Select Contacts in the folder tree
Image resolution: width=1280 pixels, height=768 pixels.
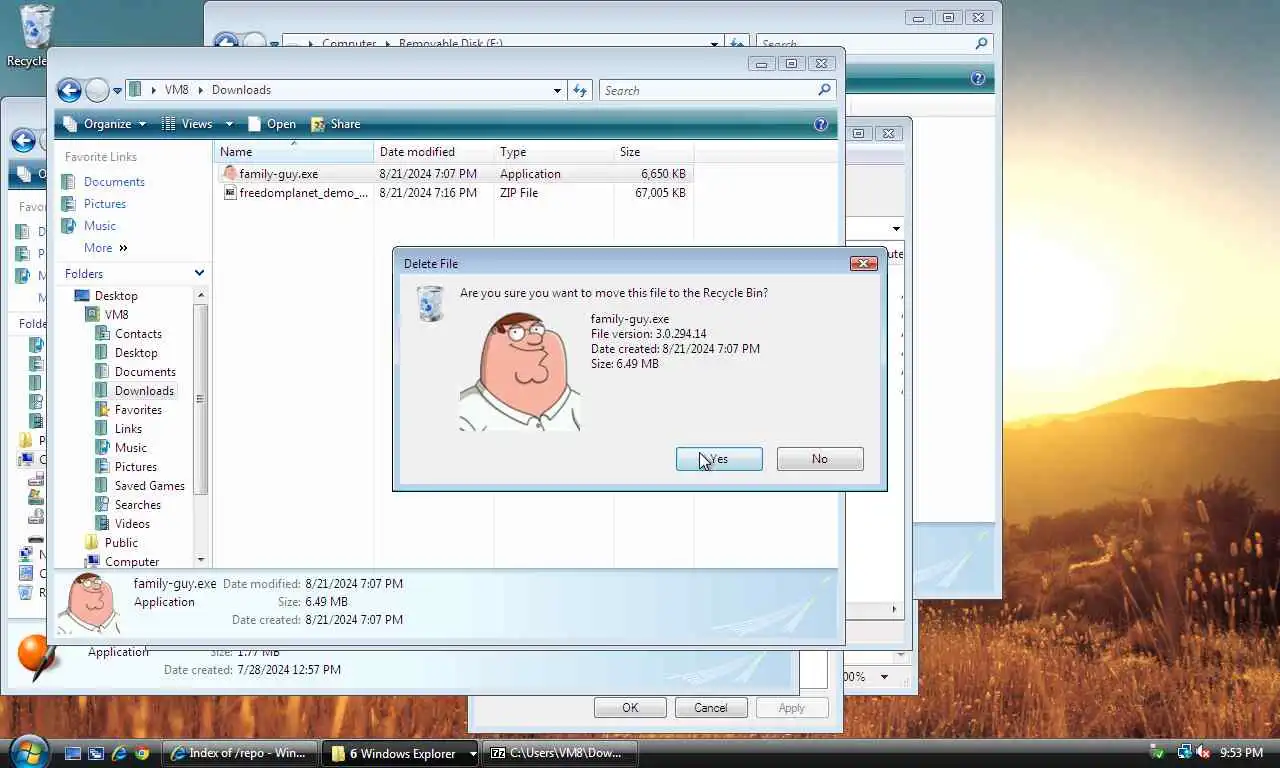coord(138,334)
